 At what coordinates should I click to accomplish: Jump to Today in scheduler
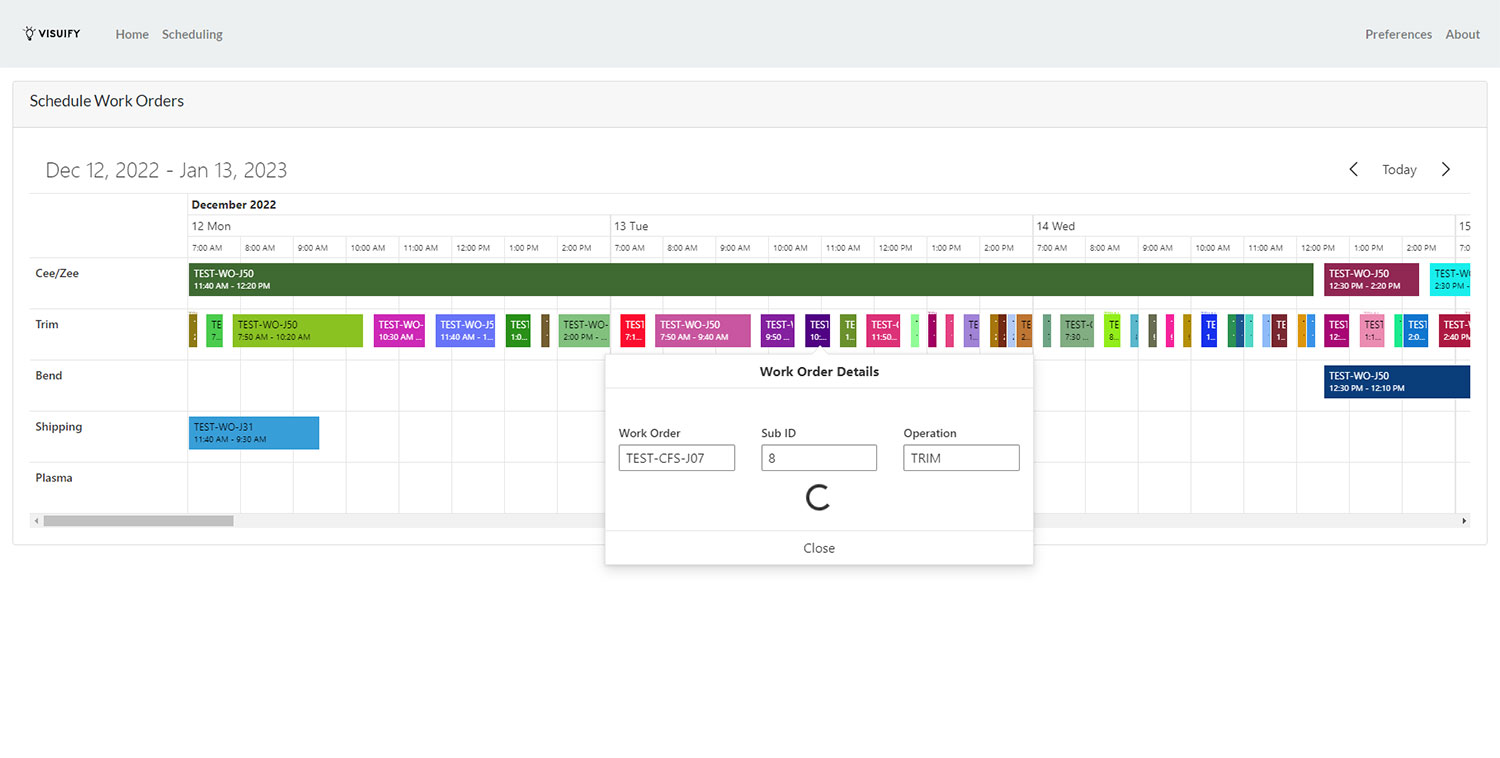[1399, 170]
